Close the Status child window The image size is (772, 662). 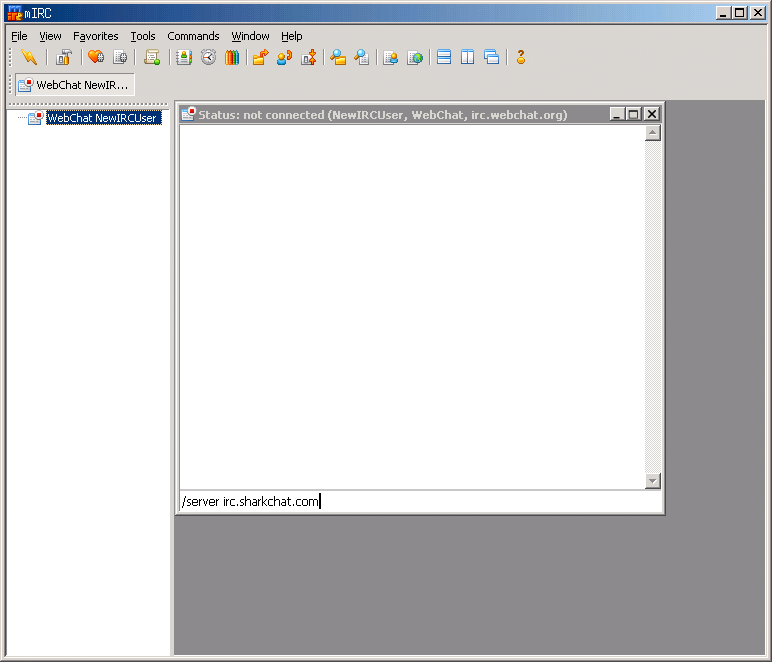[651, 114]
